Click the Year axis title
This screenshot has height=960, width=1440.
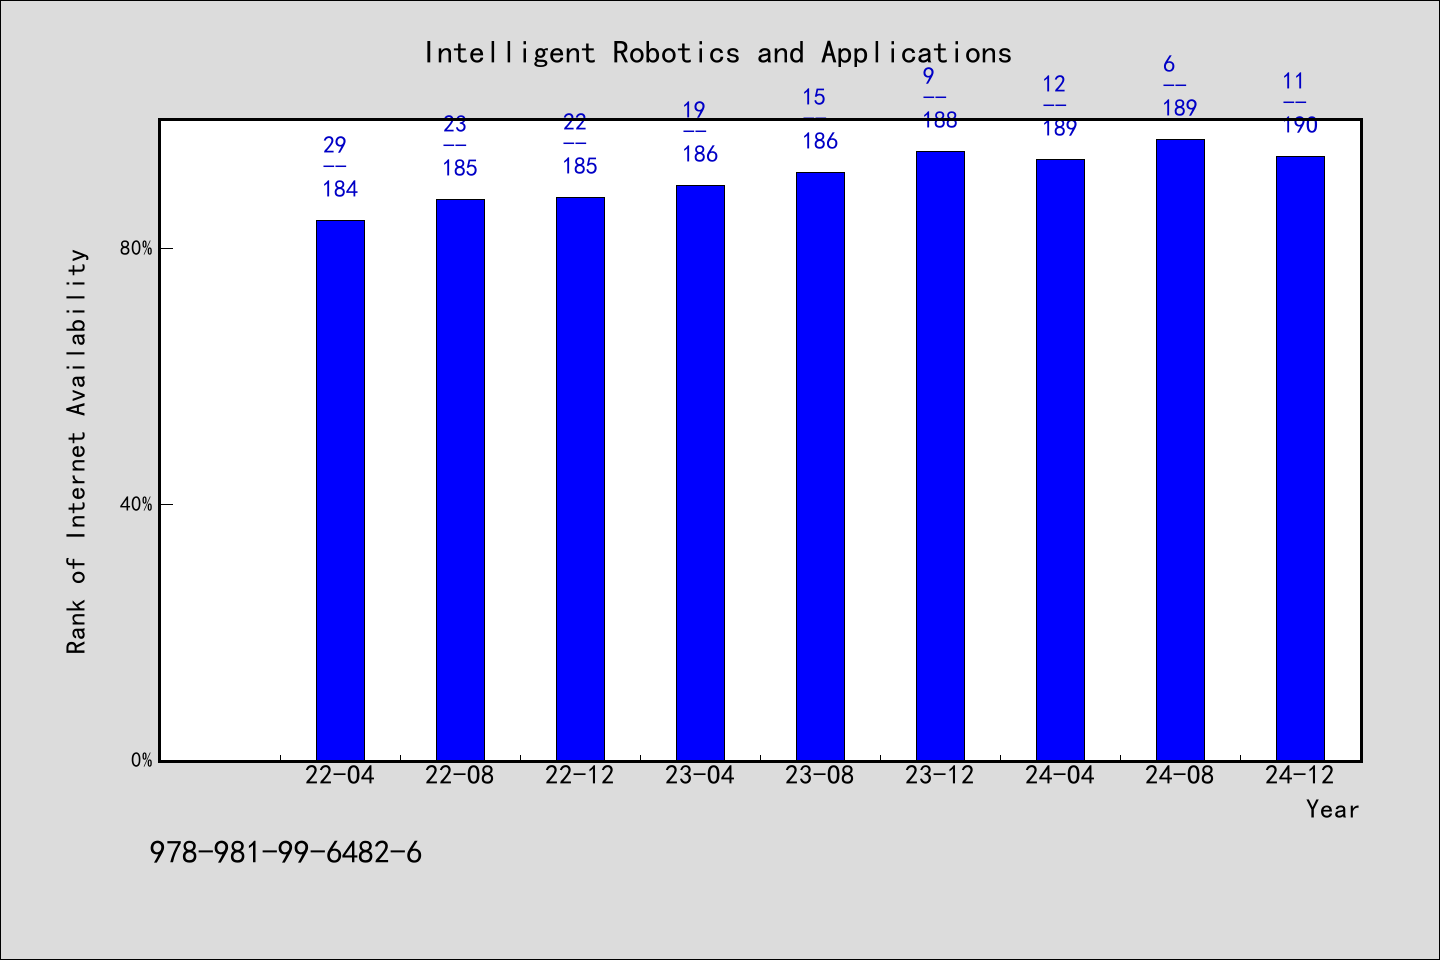pos(1332,809)
